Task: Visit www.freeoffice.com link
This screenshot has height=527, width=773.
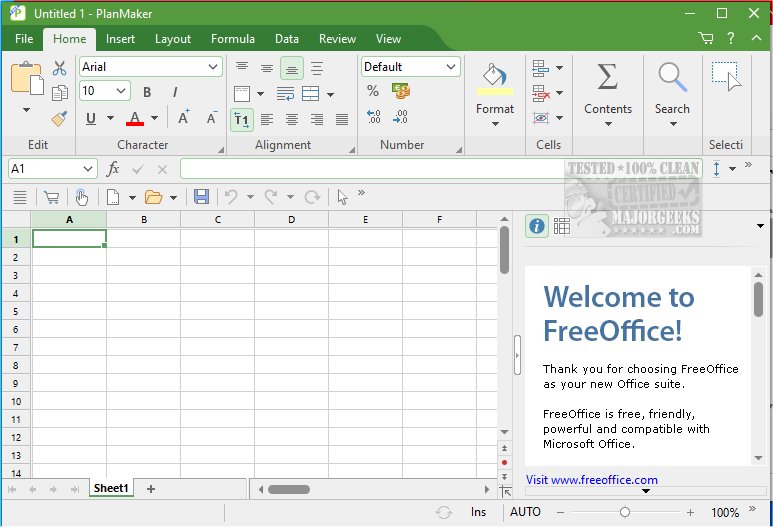Action: (x=592, y=480)
